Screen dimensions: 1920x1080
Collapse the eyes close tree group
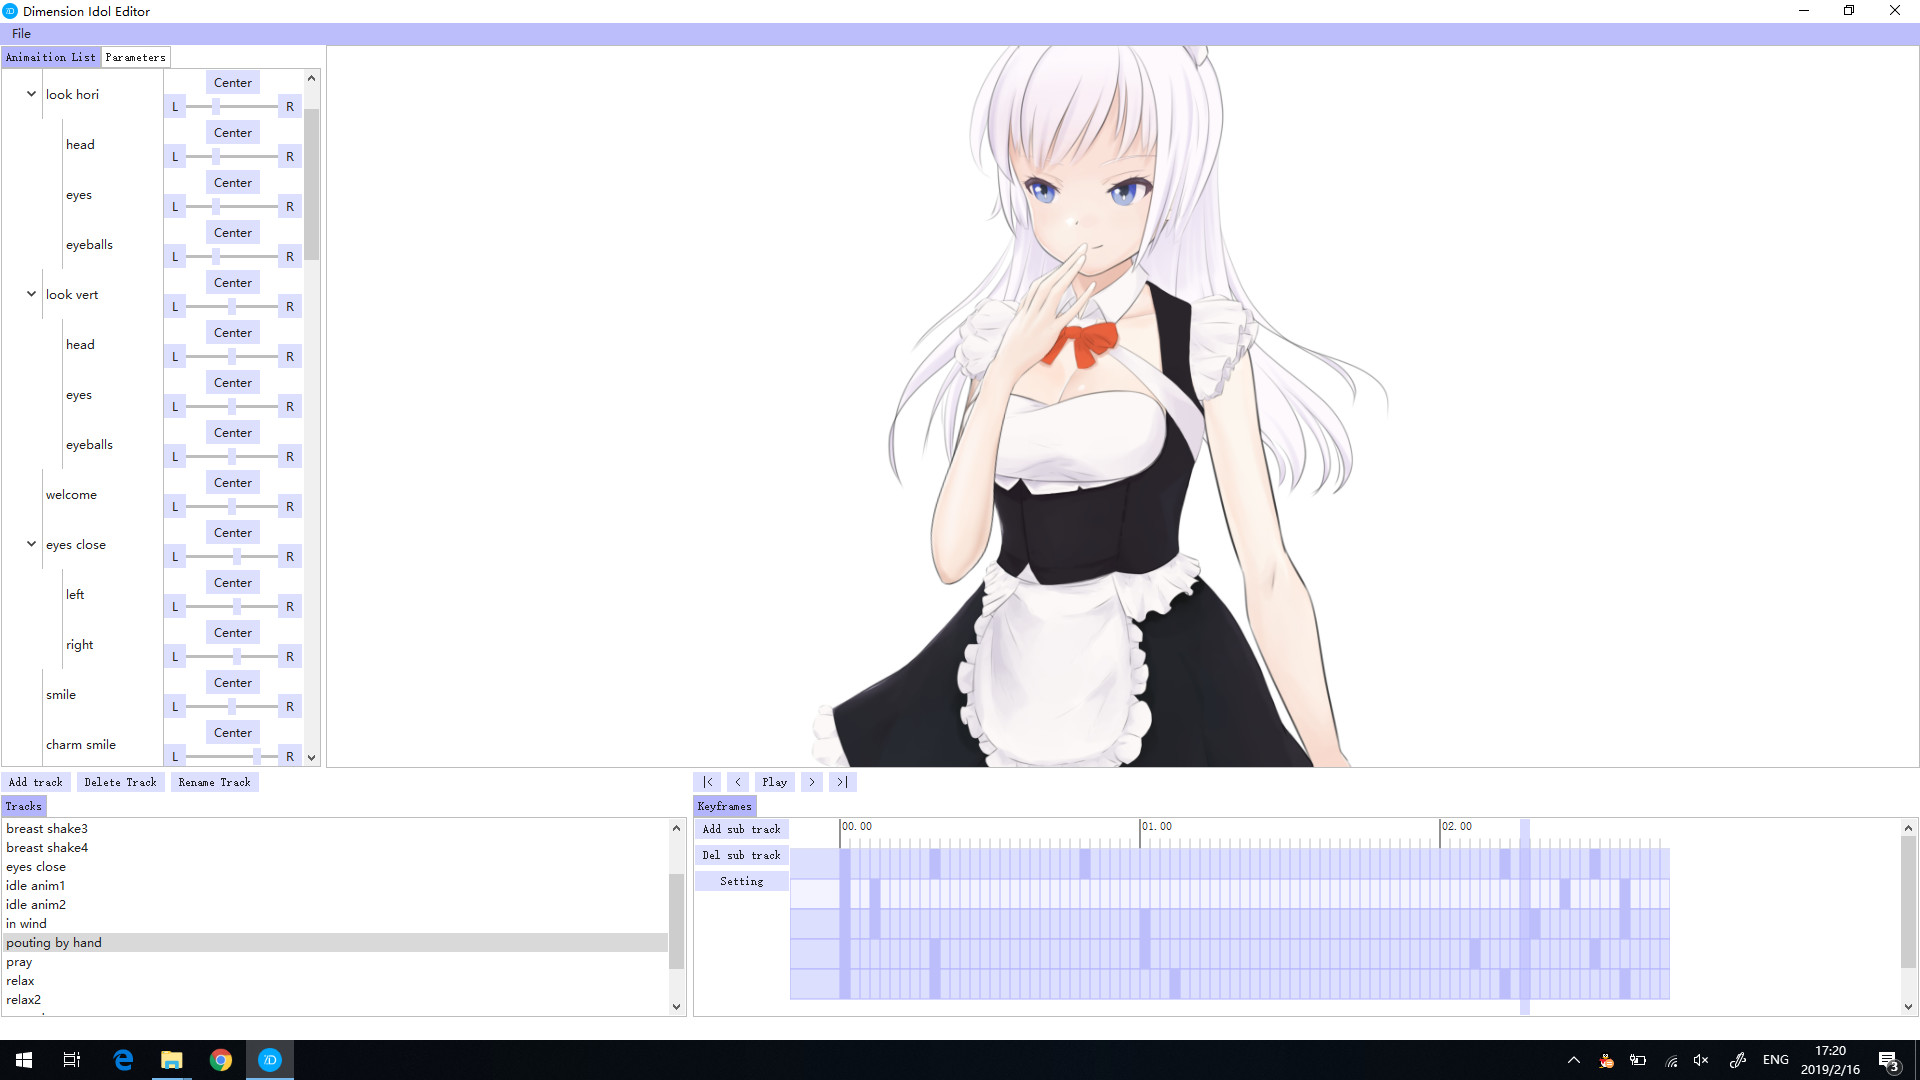point(31,544)
